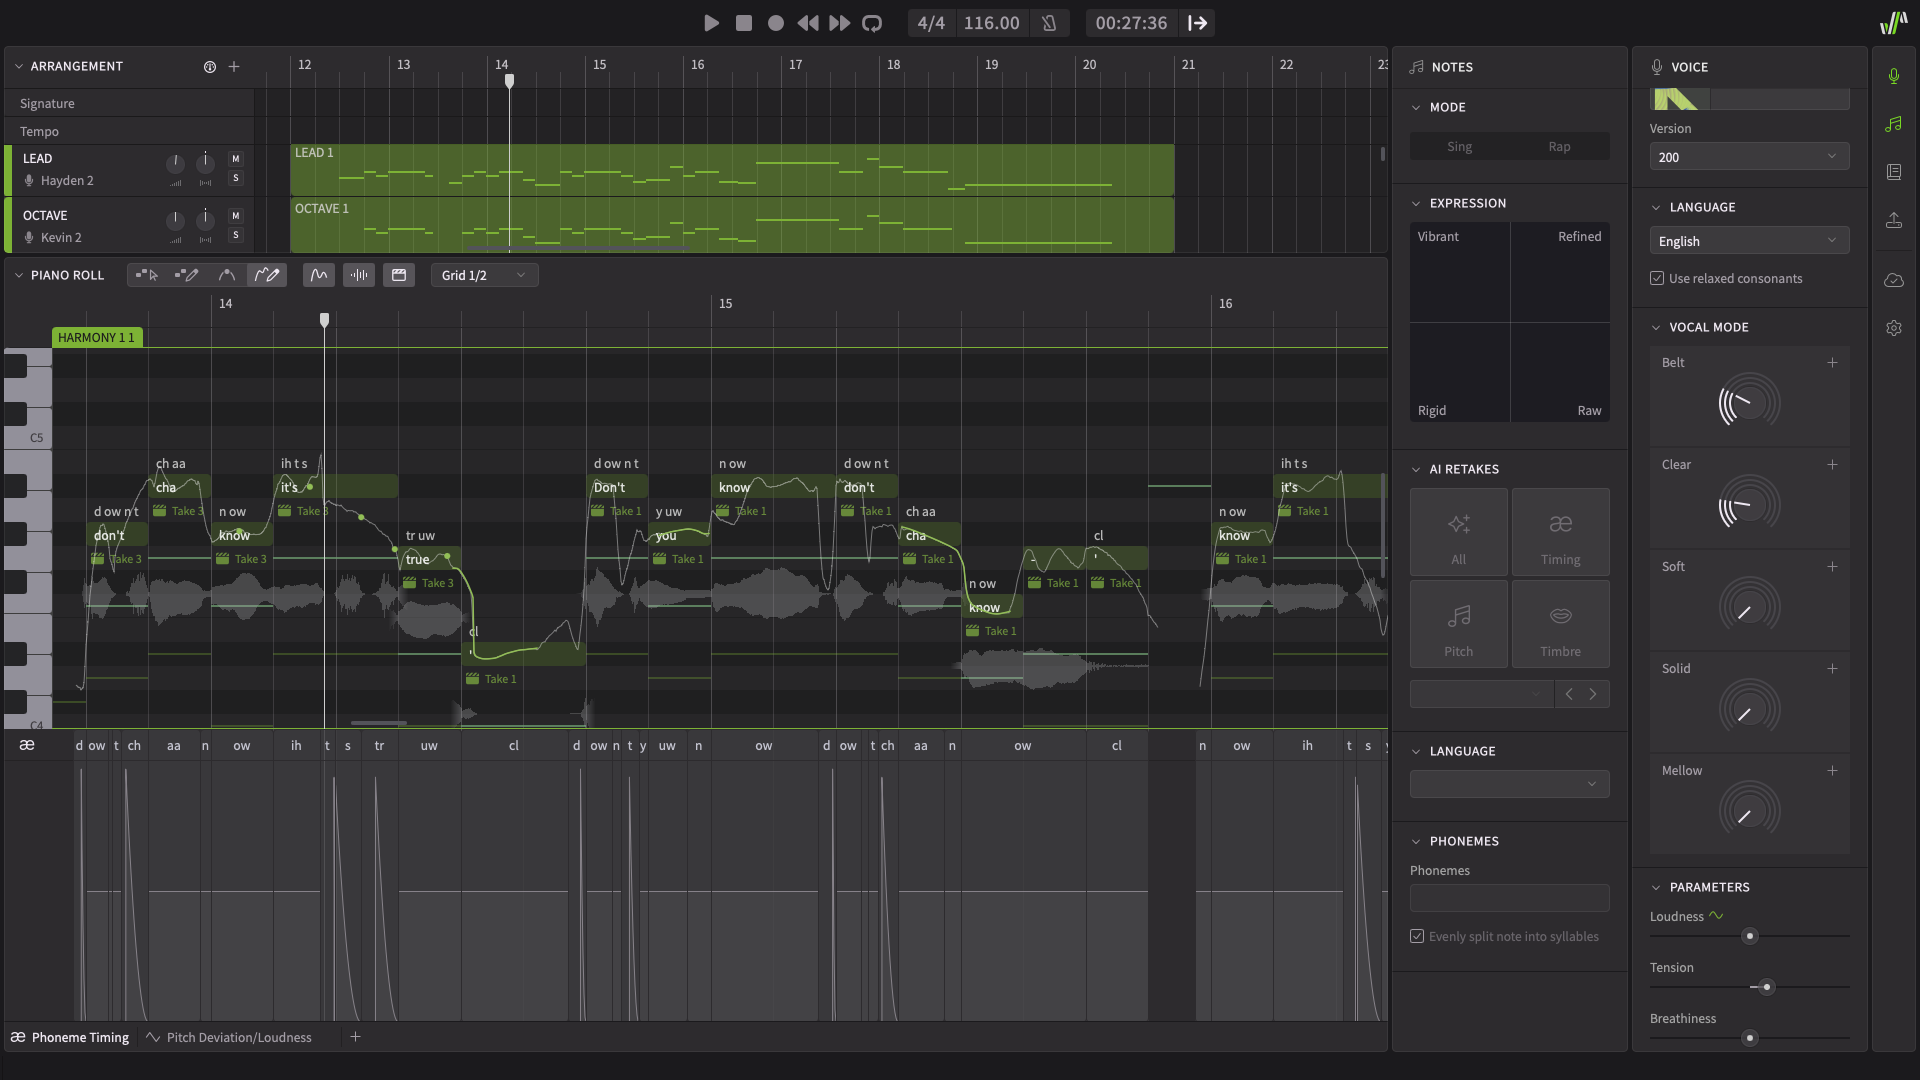Open the Grid 1/2 dropdown
1920x1080 pixels.
coord(484,274)
